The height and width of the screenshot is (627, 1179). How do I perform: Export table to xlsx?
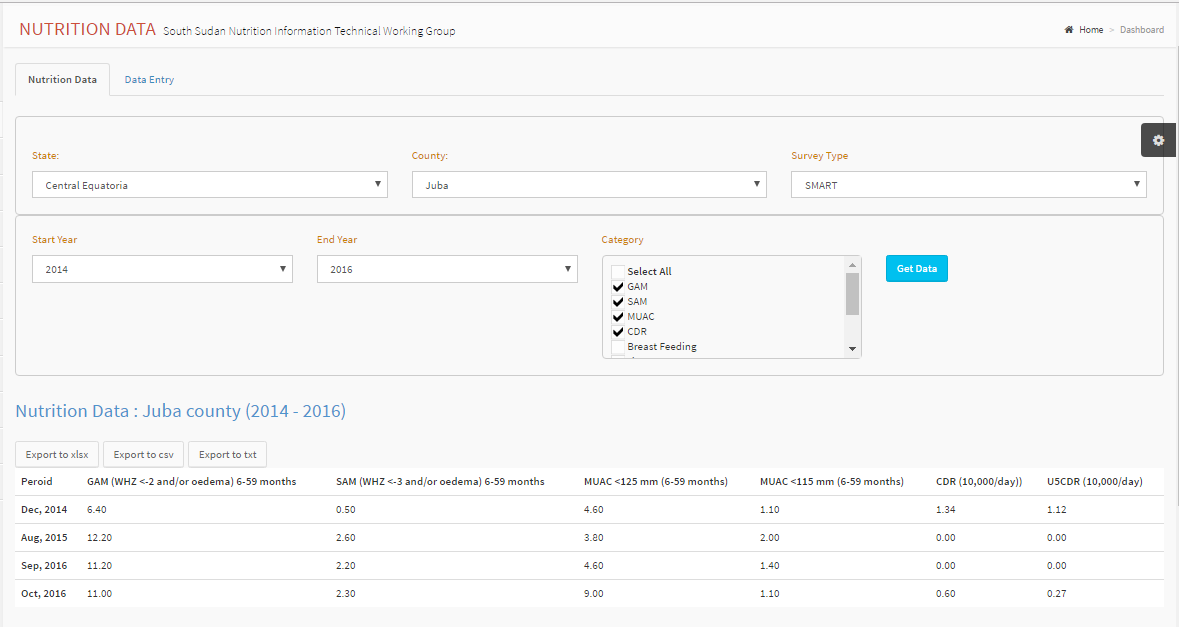click(x=57, y=455)
